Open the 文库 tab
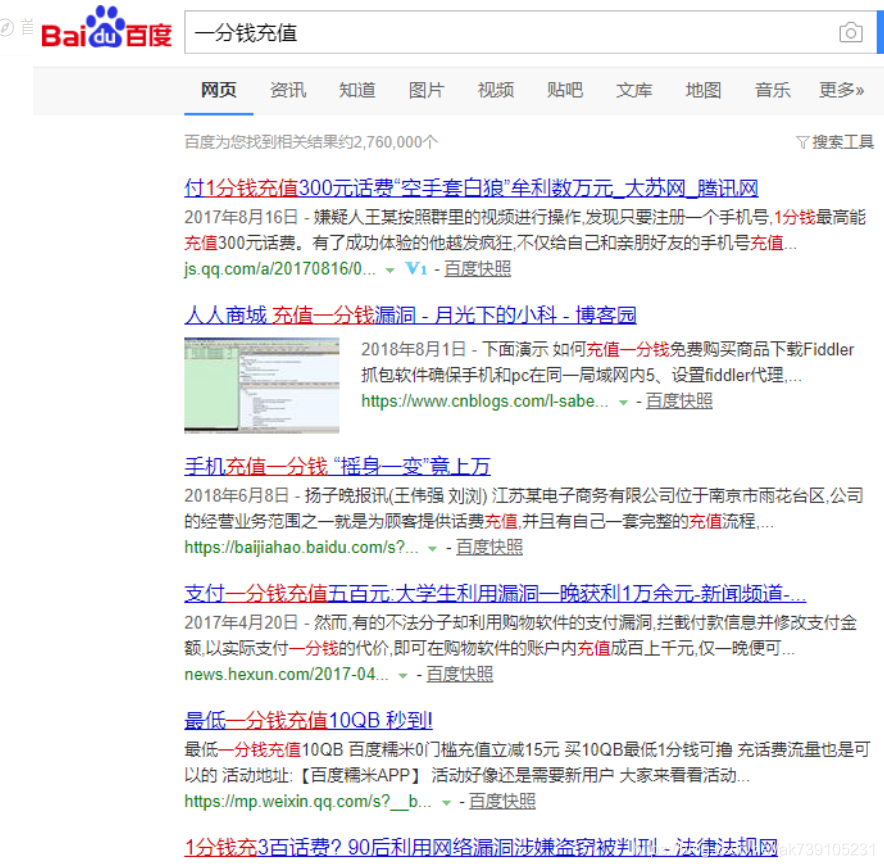Viewport: 884px width, 868px height. point(634,90)
